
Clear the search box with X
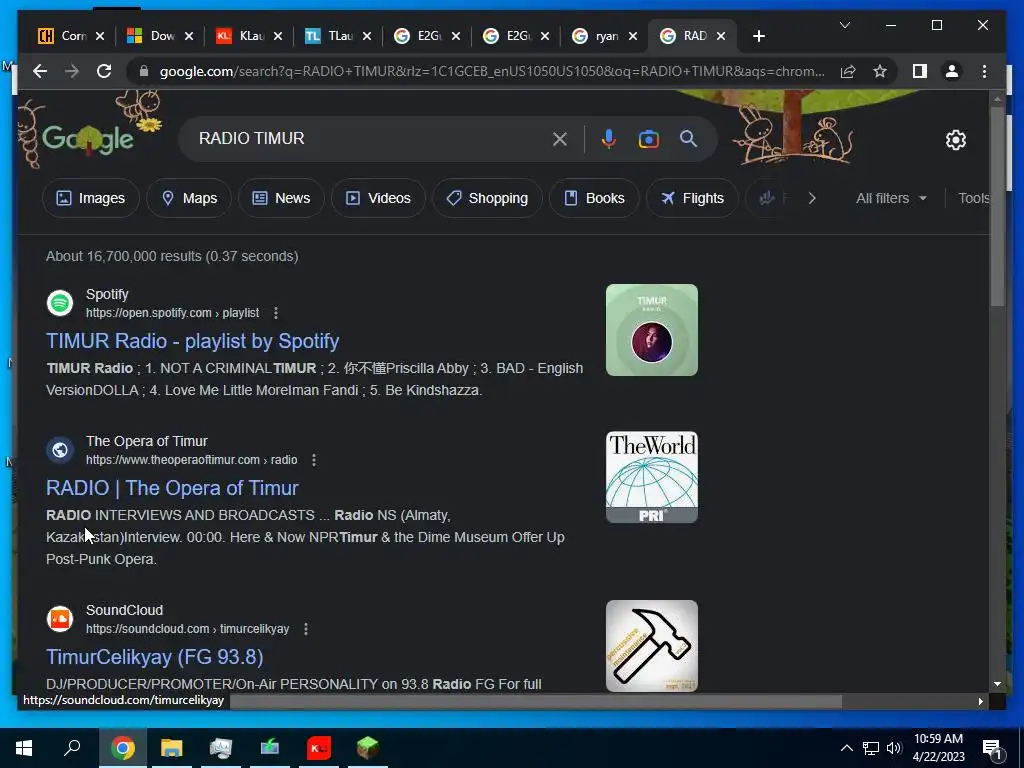[x=560, y=139]
